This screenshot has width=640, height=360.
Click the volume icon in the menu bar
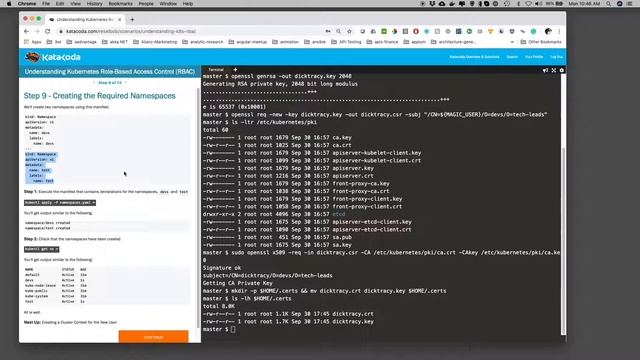click(538, 4)
